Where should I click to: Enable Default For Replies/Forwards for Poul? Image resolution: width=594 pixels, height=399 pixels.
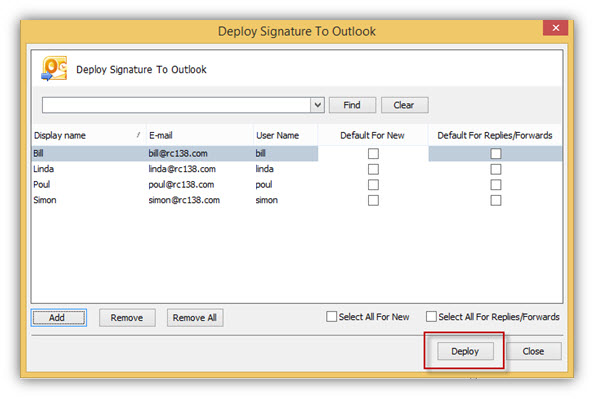496,185
